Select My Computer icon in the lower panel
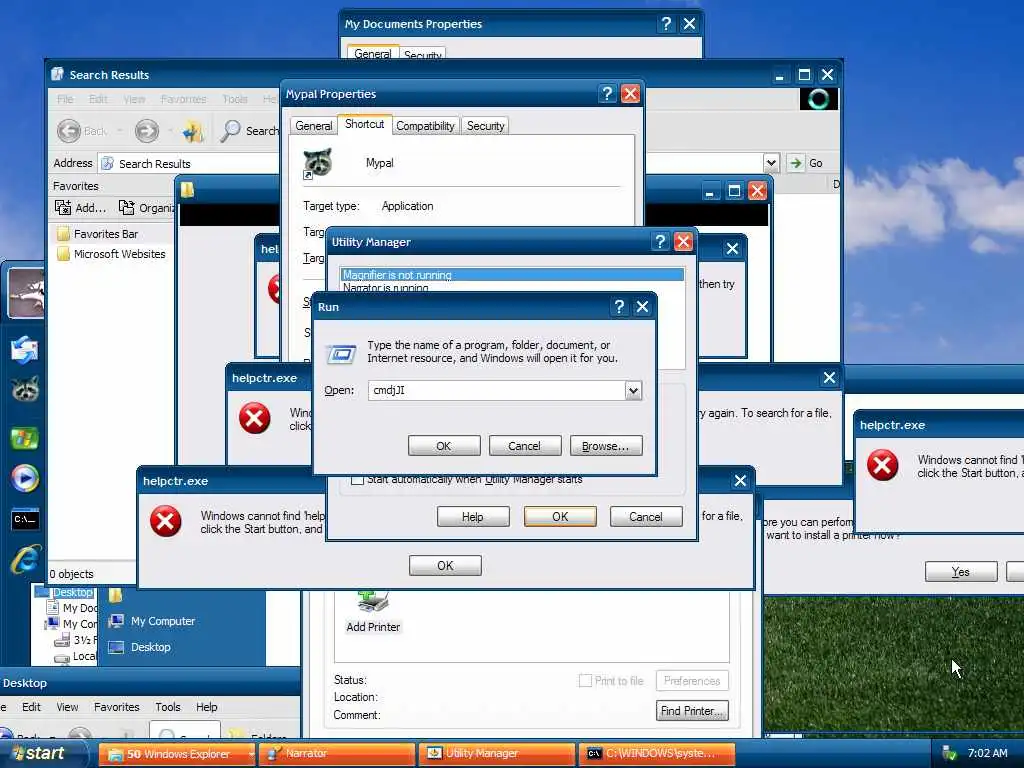This screenshot has width=1024, height=768. coord(116,621)
